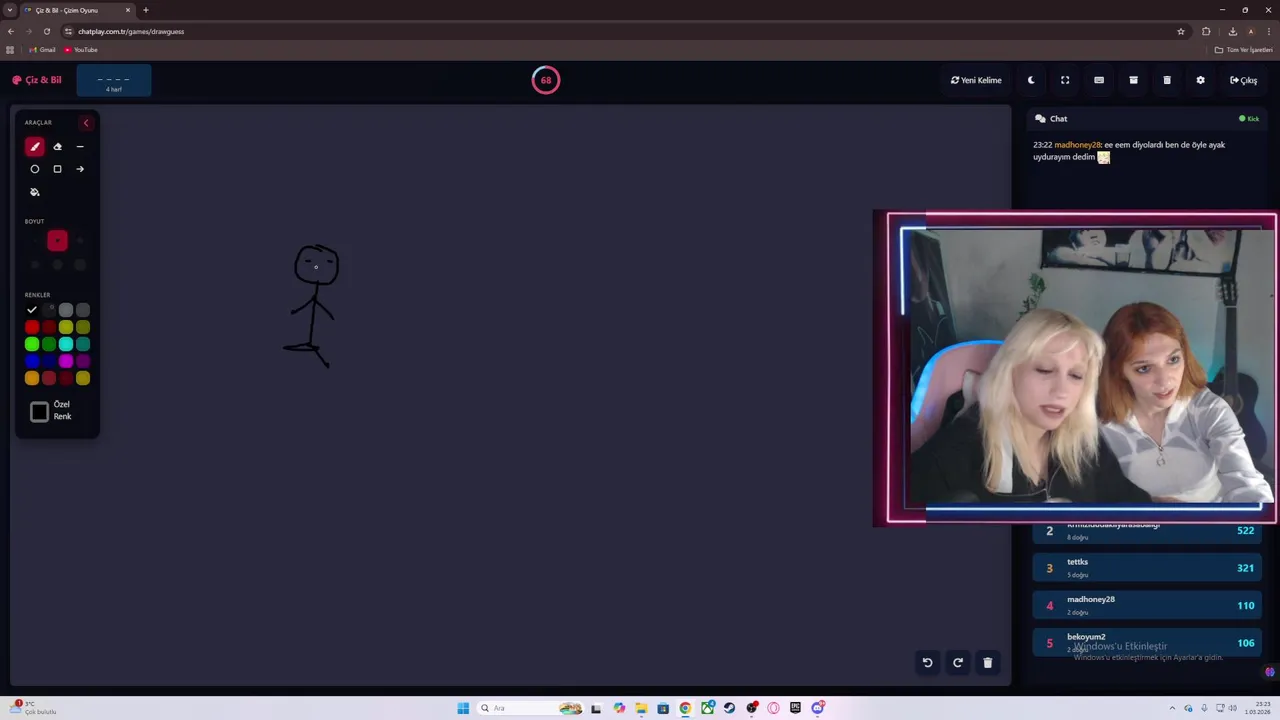Clear canvas with bottom trash button
Viewport: 1280px width, 720px height.
[988, 662]
